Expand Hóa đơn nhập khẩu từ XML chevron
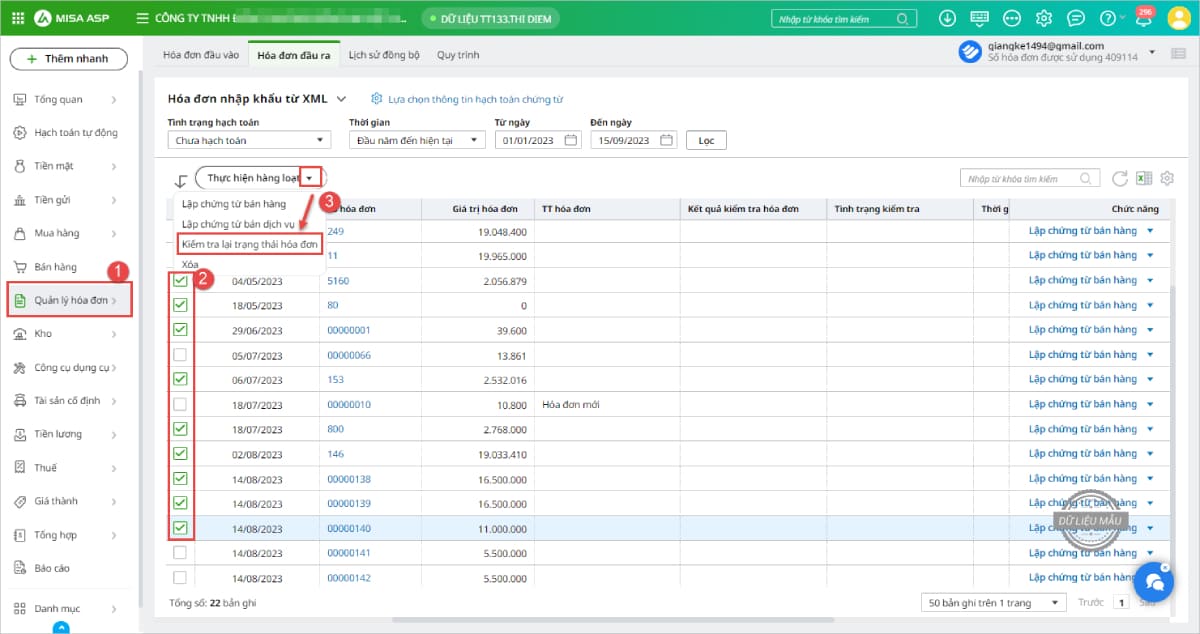The width and height of the screenshot is (1200, 634). tap(341, 99)
